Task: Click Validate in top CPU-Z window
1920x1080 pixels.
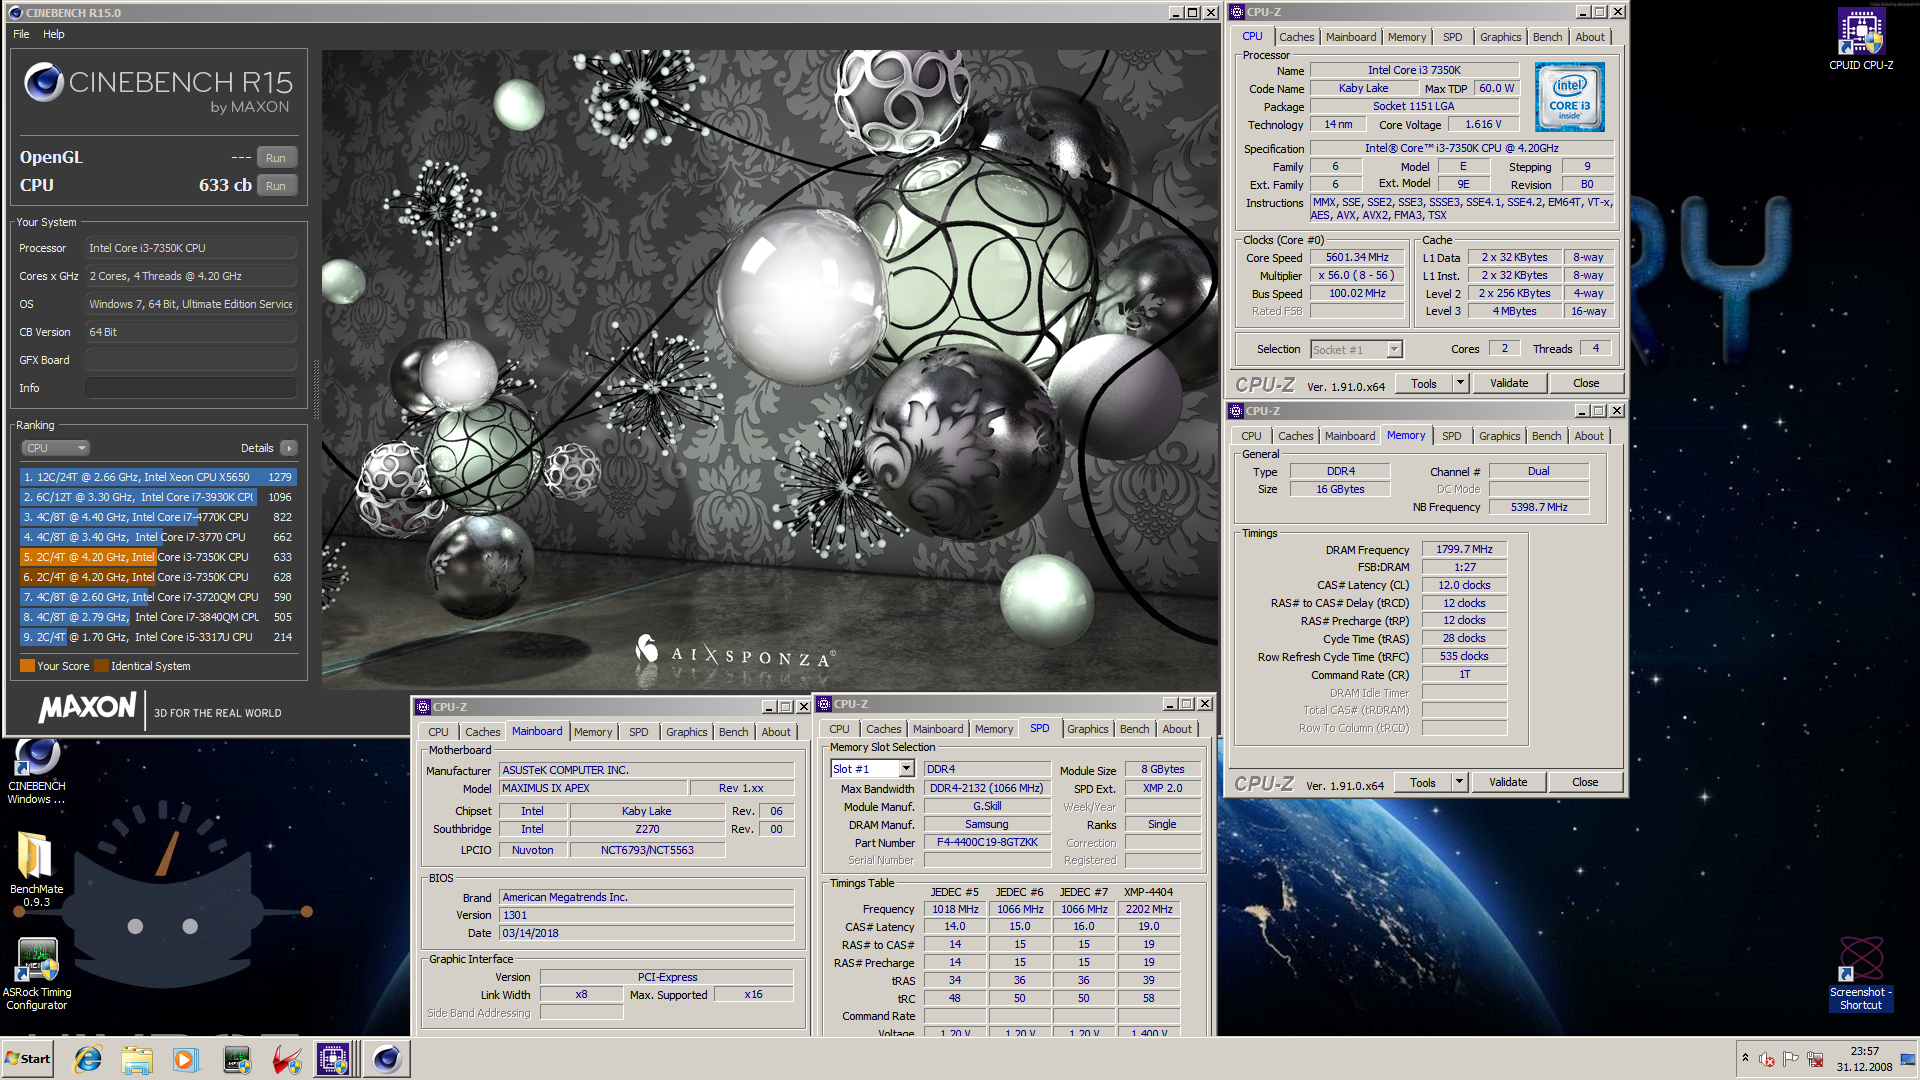Action: tap(1509, 384)
